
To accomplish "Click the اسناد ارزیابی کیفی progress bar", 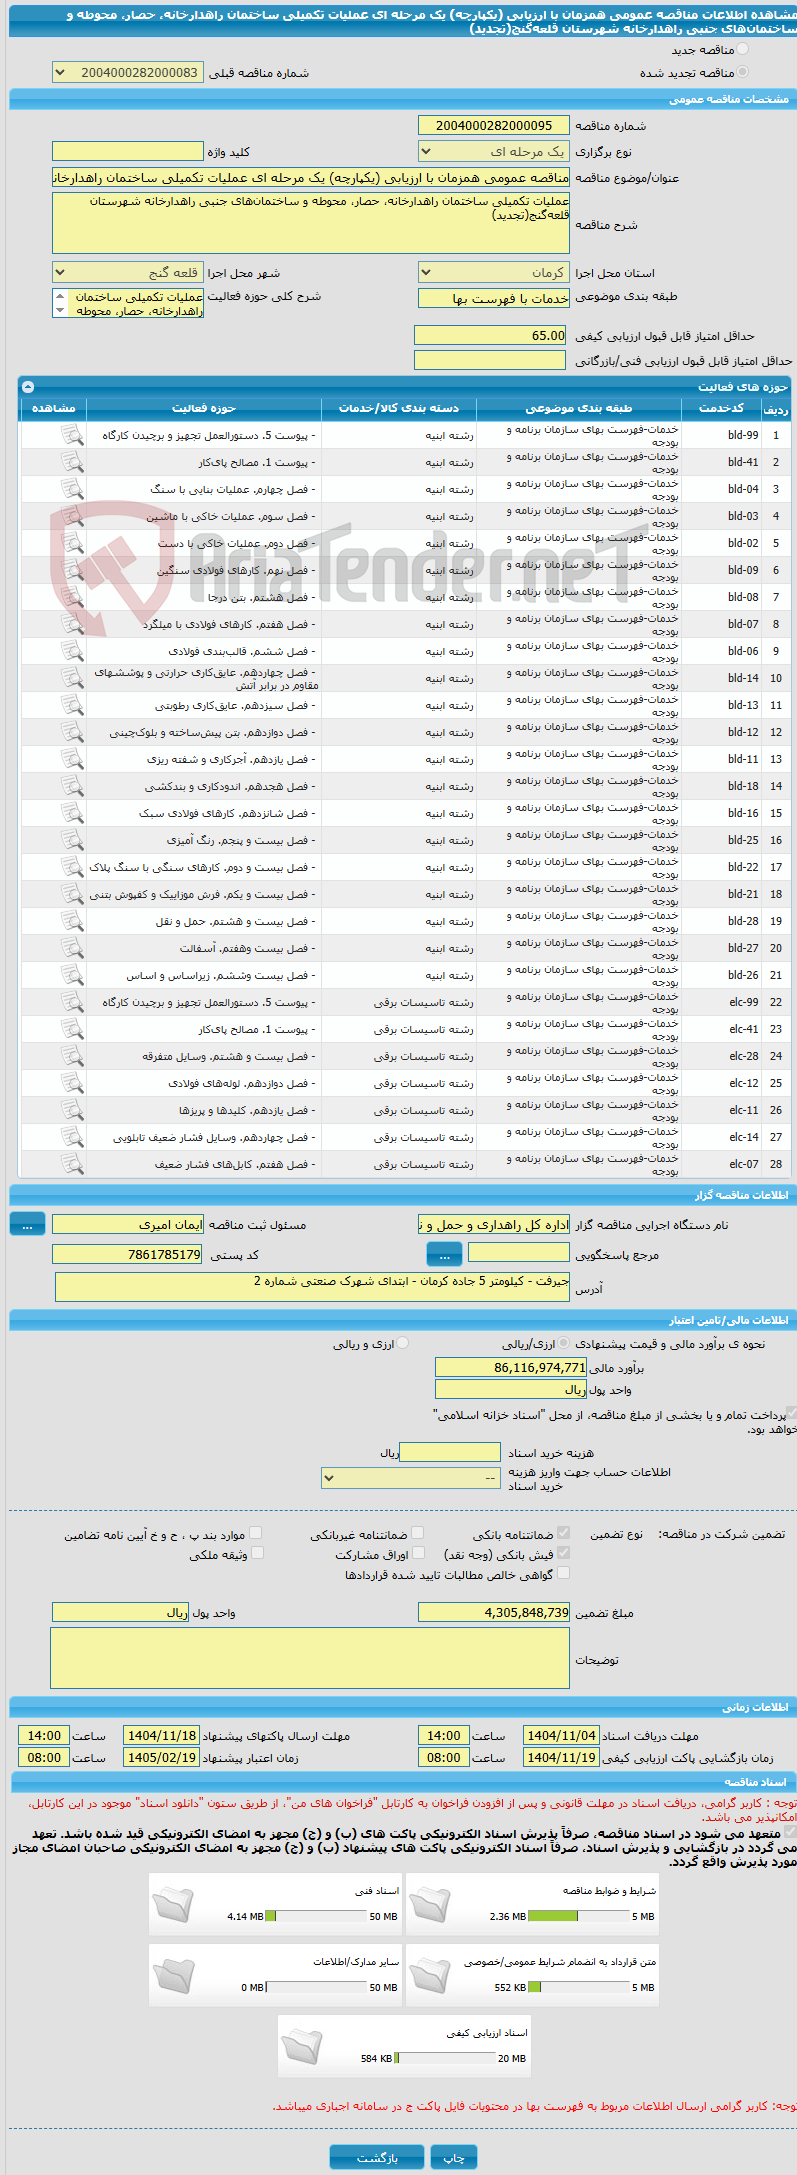I will (445, 2059).
